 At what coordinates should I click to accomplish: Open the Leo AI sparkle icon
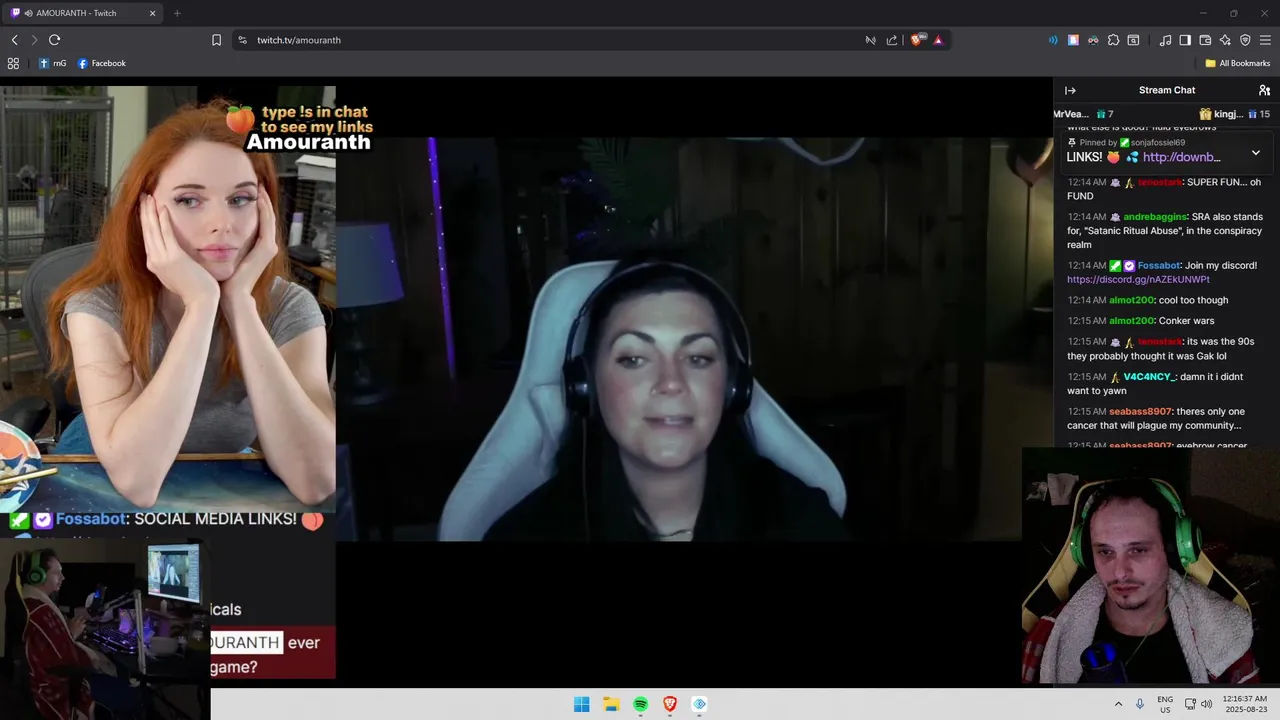(x=1225, y=40)
